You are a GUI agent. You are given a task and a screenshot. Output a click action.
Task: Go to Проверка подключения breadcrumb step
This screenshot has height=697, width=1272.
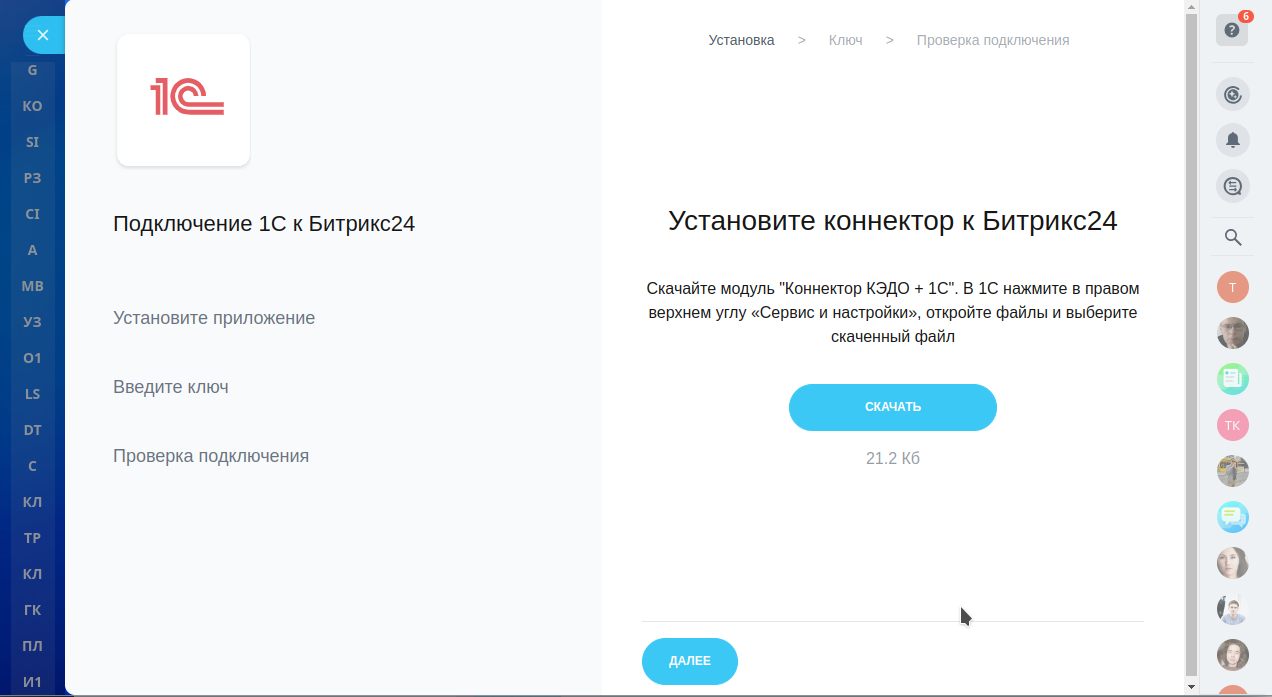coord(993,40)
